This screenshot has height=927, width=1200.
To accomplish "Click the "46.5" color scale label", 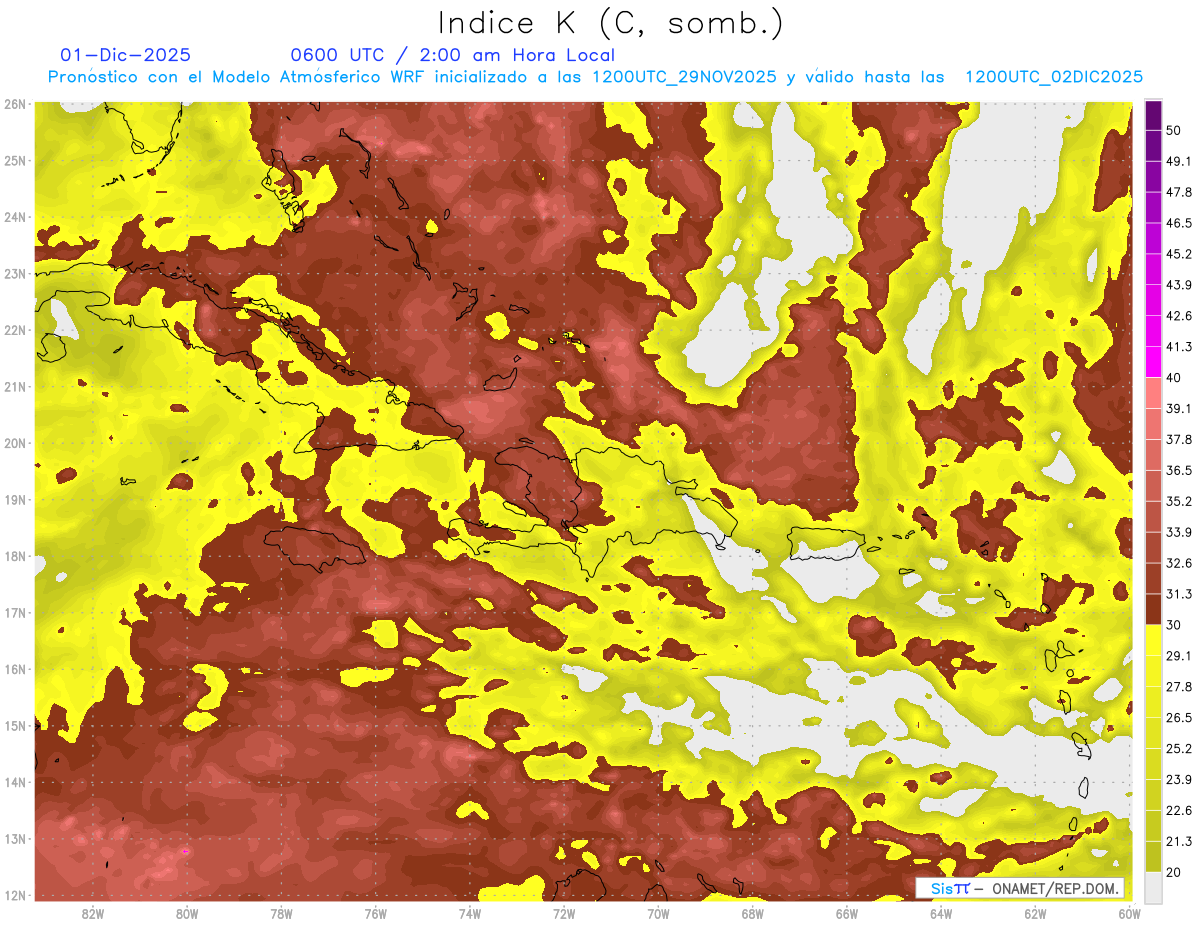I will (1179, 223).
